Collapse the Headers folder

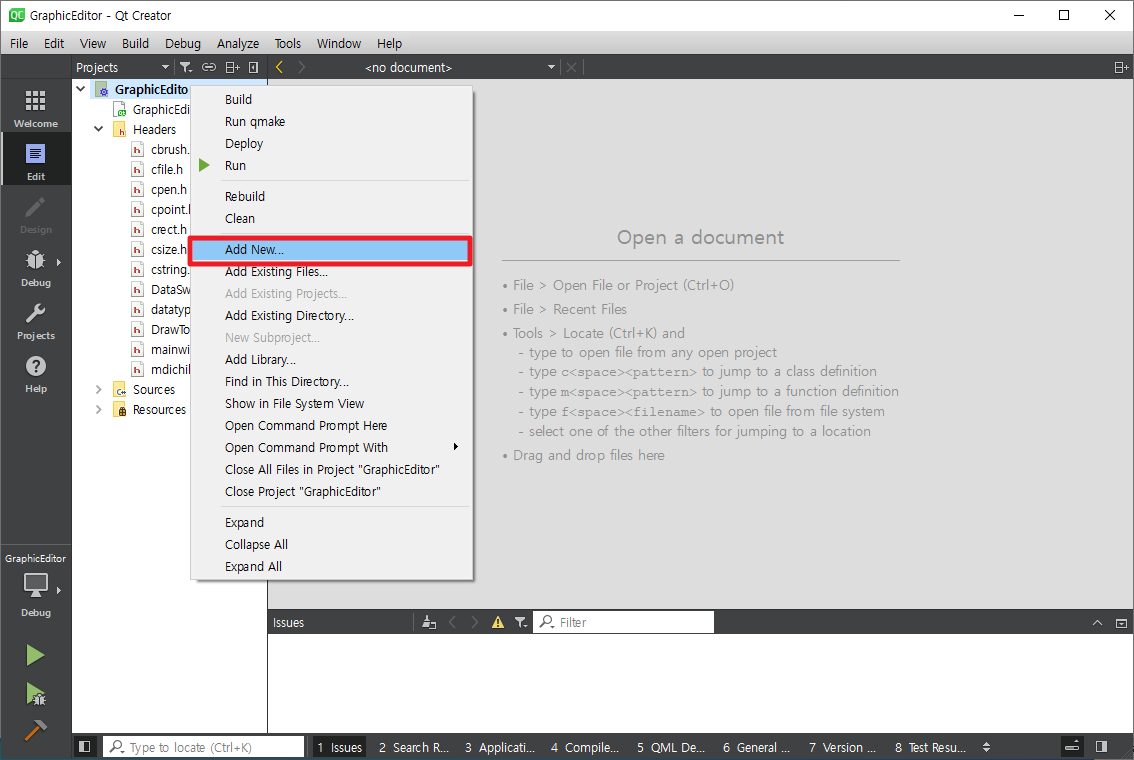tap(98, 129)
